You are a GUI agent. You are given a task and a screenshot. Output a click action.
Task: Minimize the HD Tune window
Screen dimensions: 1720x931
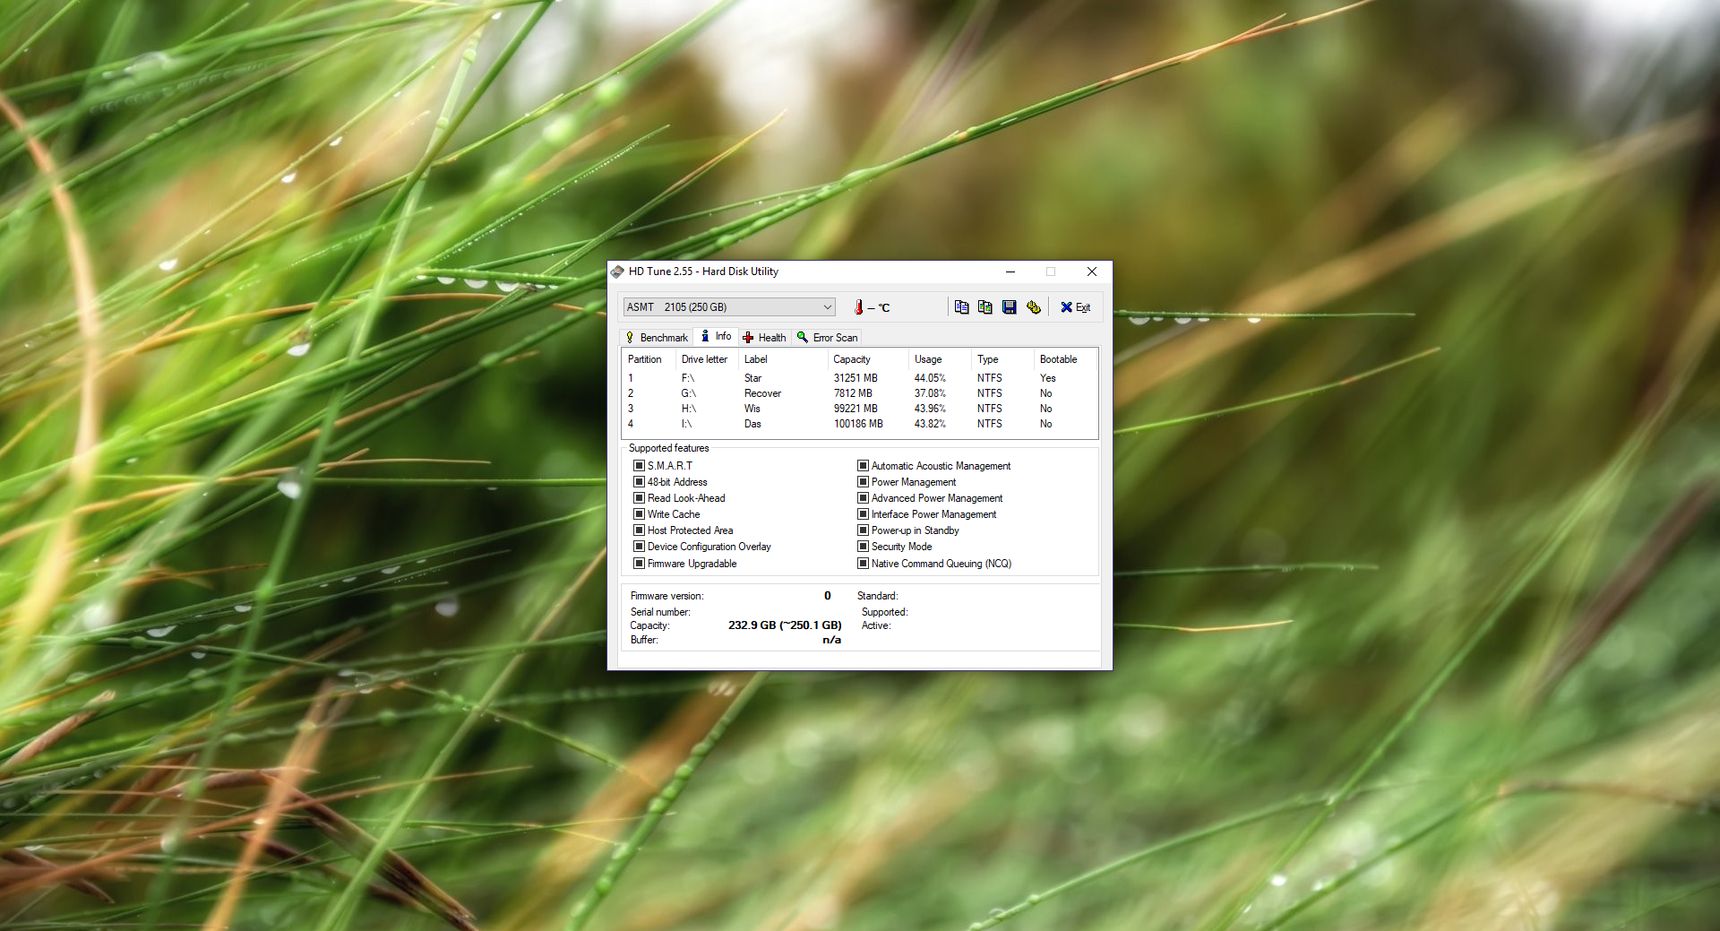coord(1010,271)
